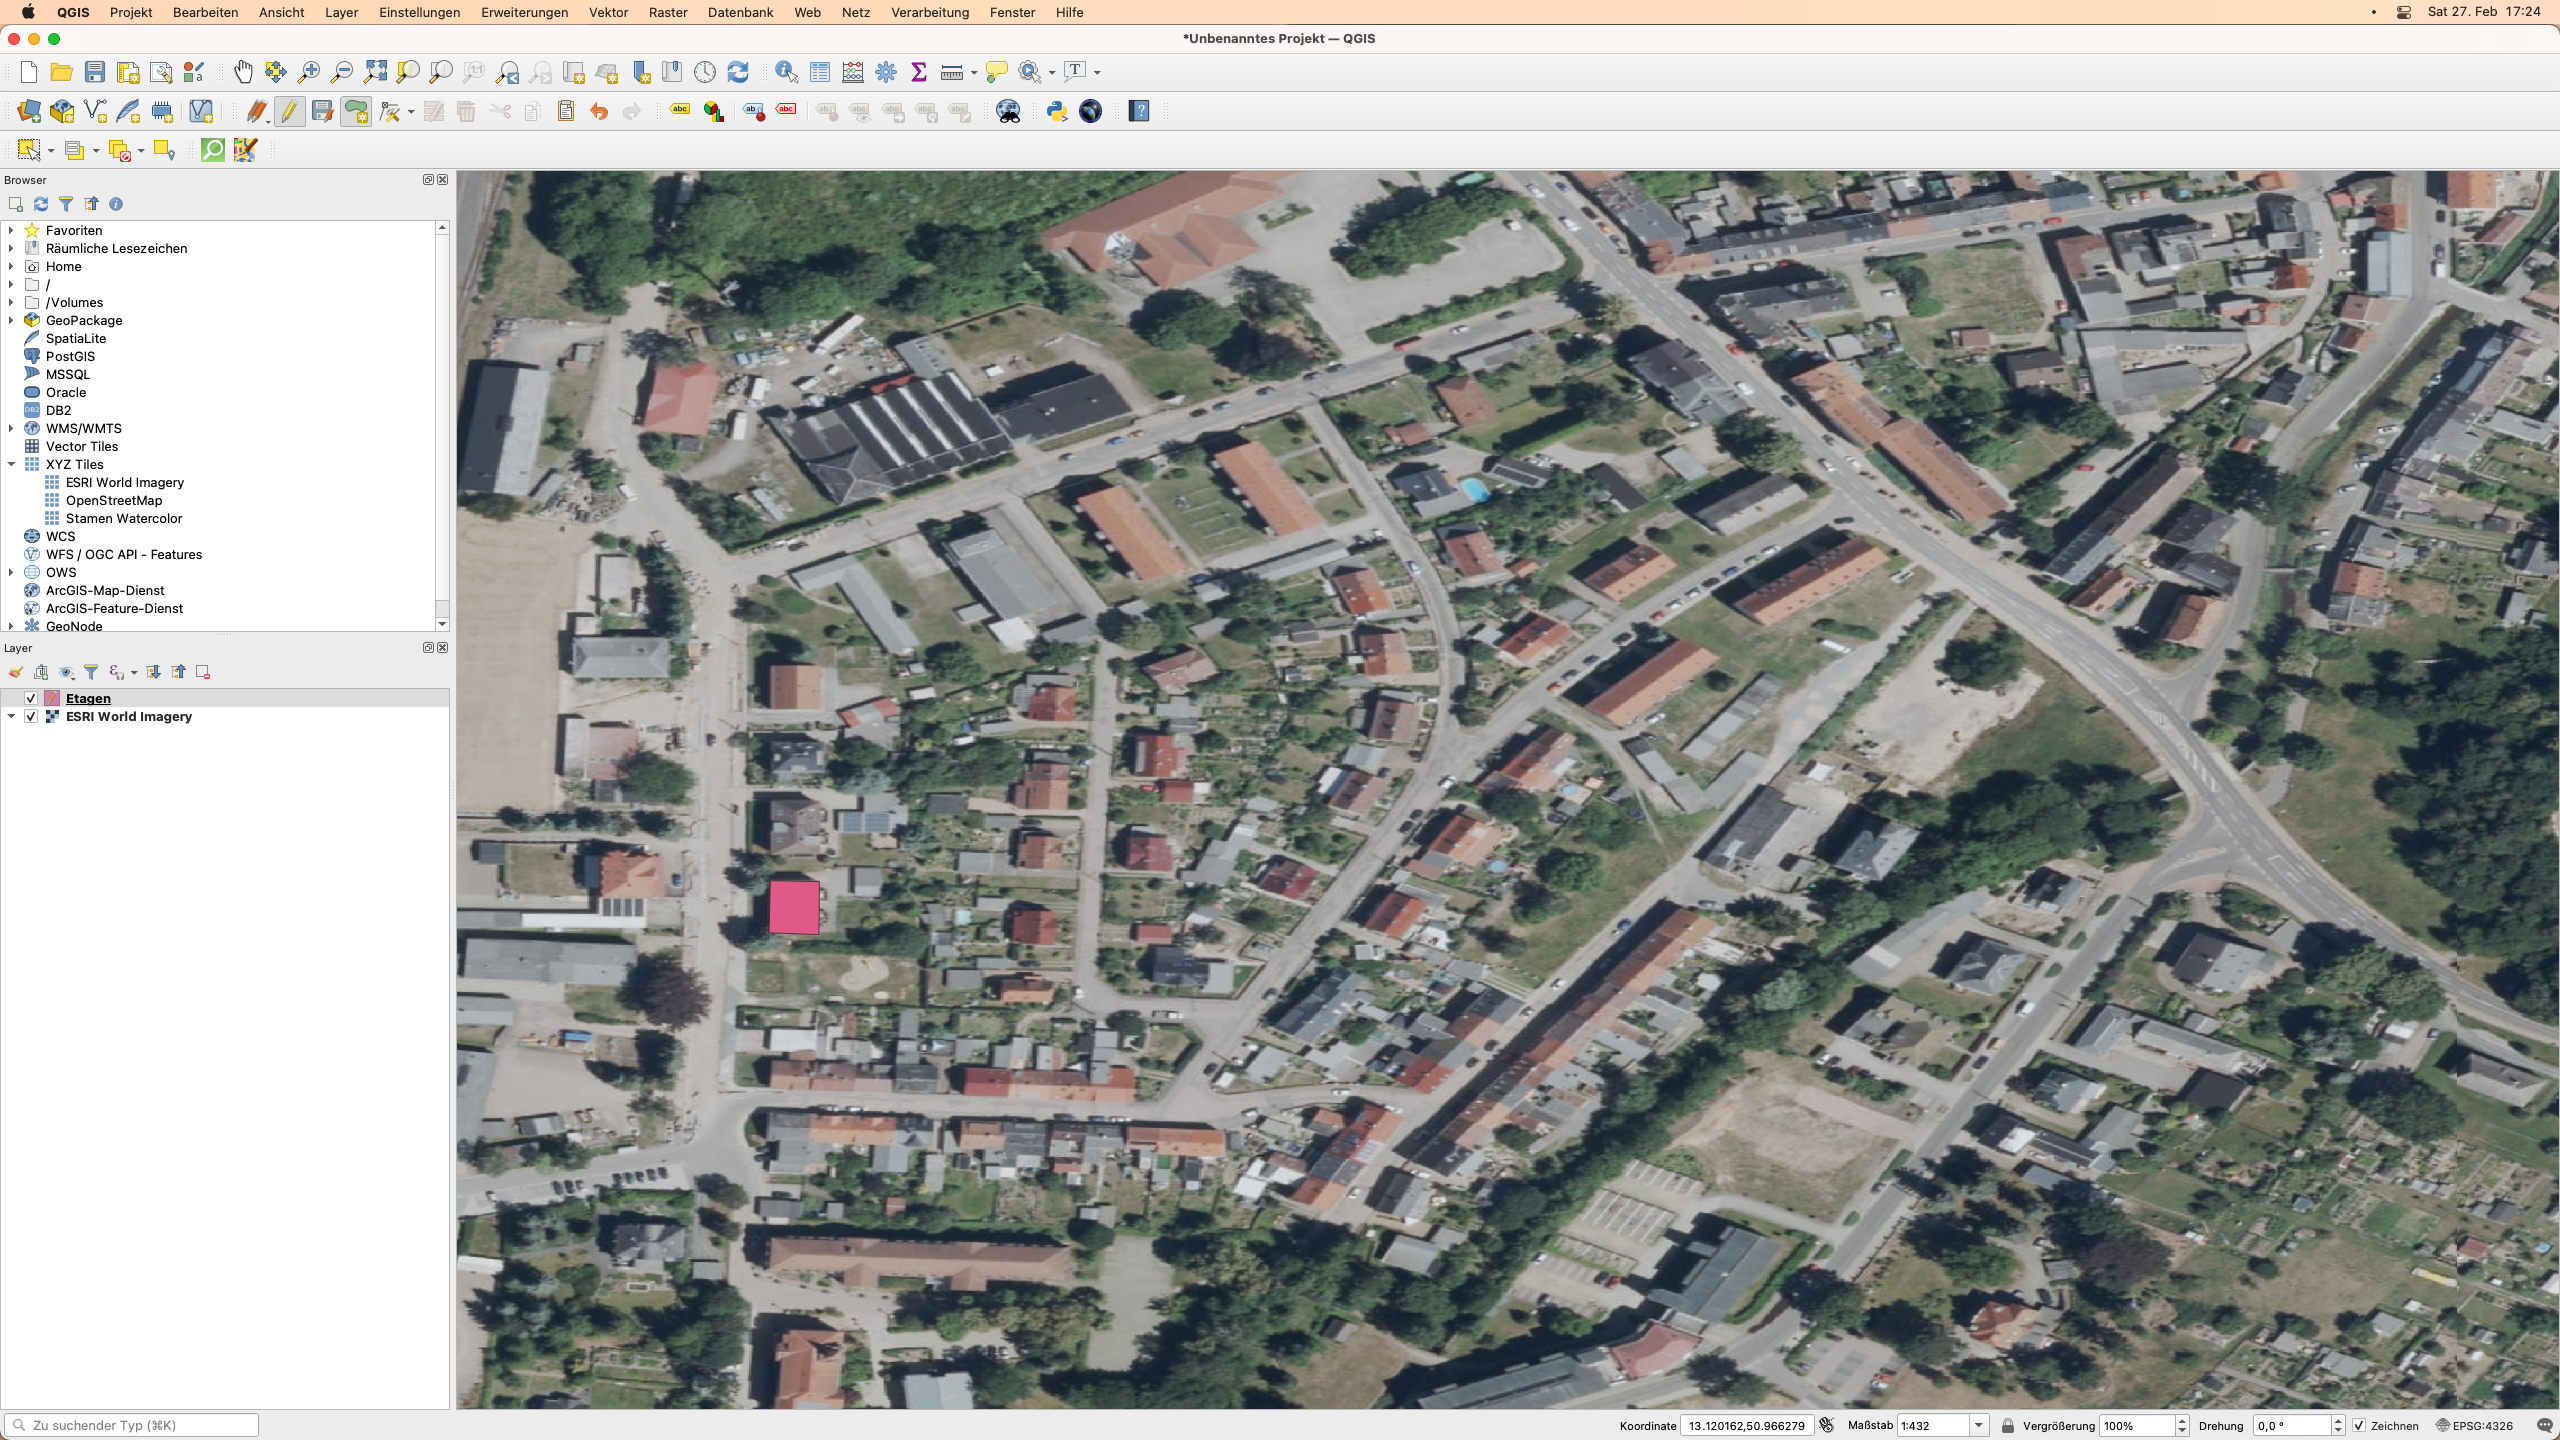Open select features tool dropdown arrow
Image resolution: width=2560 pixels, height=1440 pixels.
click(x=51, y=151)
